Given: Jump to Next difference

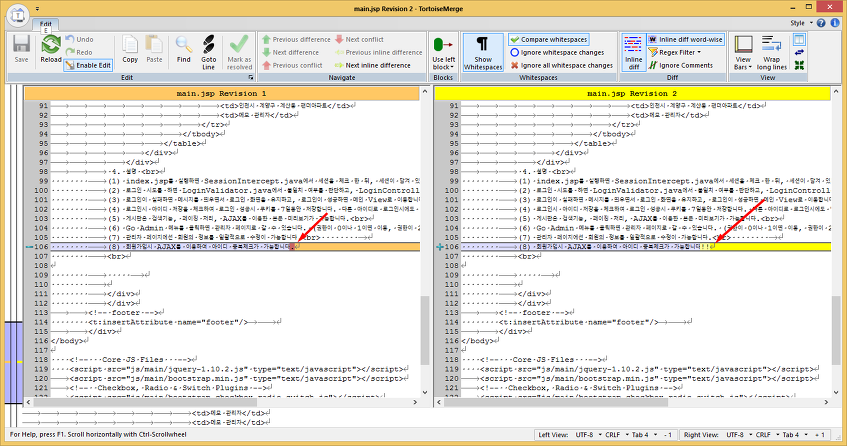Looking at the screenshot, I should (291, 52).
